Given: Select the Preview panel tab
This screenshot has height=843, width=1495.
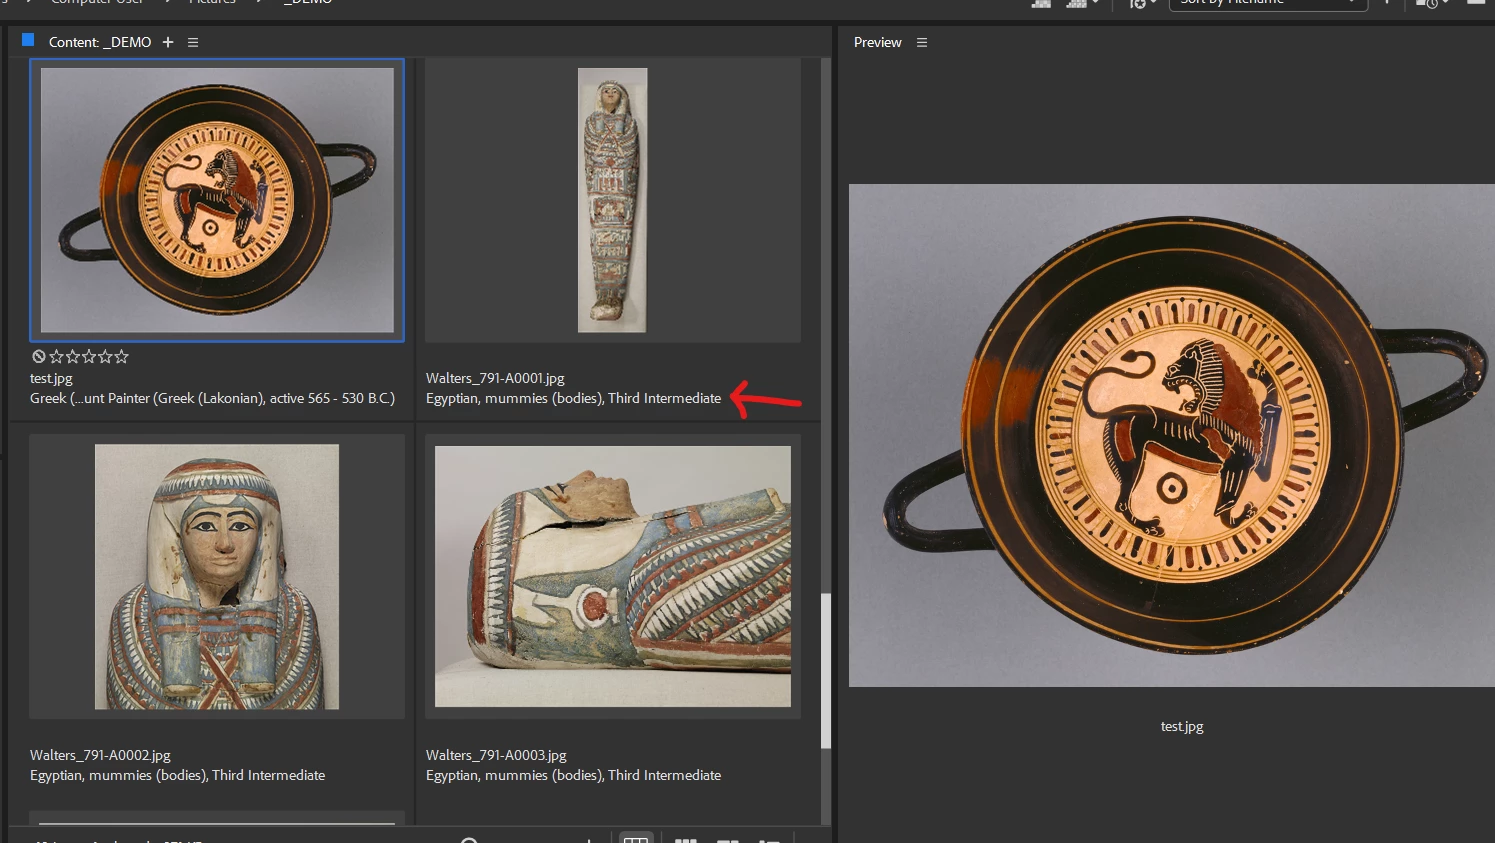Looking at the screenshot, I should tap(877, 42).
